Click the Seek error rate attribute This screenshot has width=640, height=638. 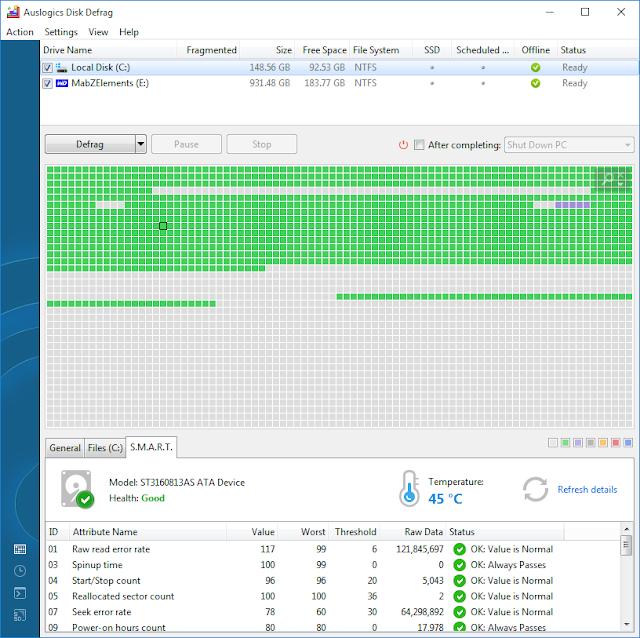click(x=102, y=612)
